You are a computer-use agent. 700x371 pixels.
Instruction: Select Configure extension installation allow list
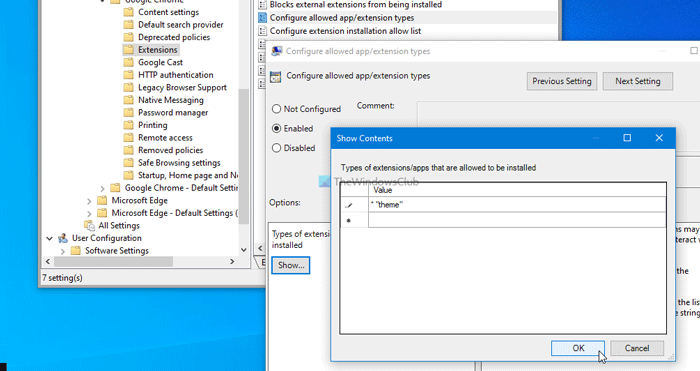[345, 31]
